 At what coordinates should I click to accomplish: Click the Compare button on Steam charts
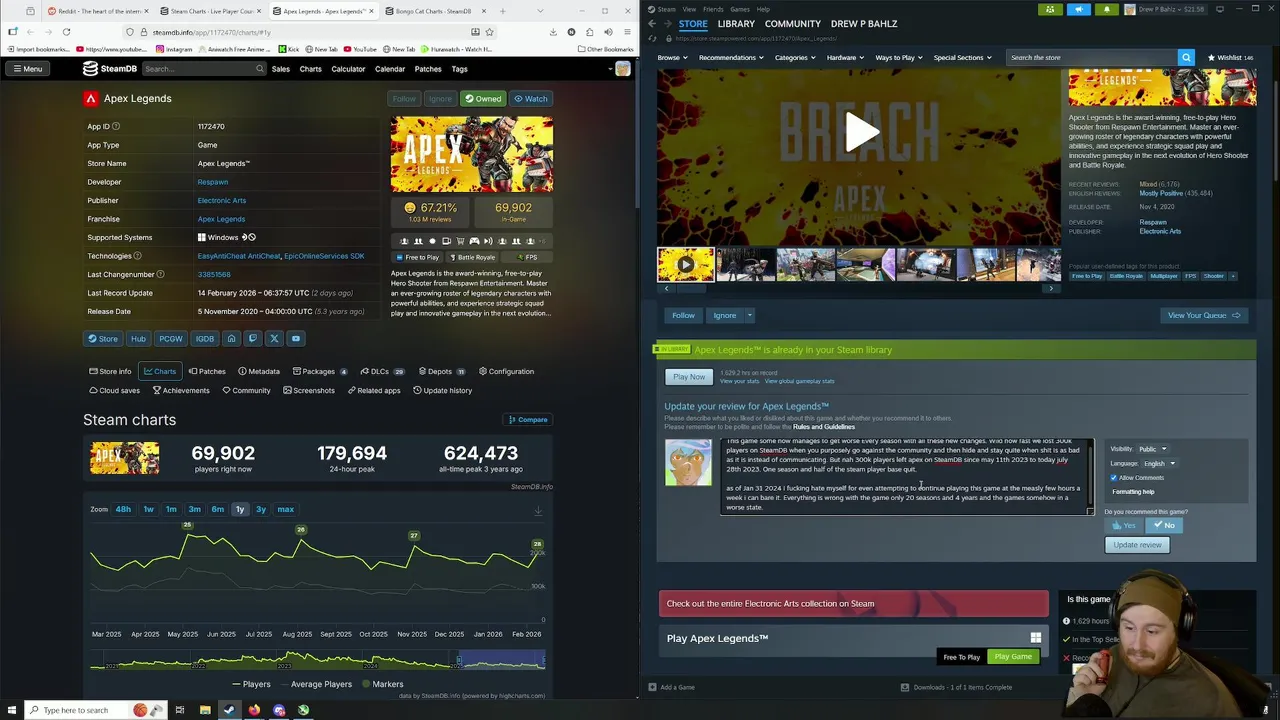tap(527, 419)
